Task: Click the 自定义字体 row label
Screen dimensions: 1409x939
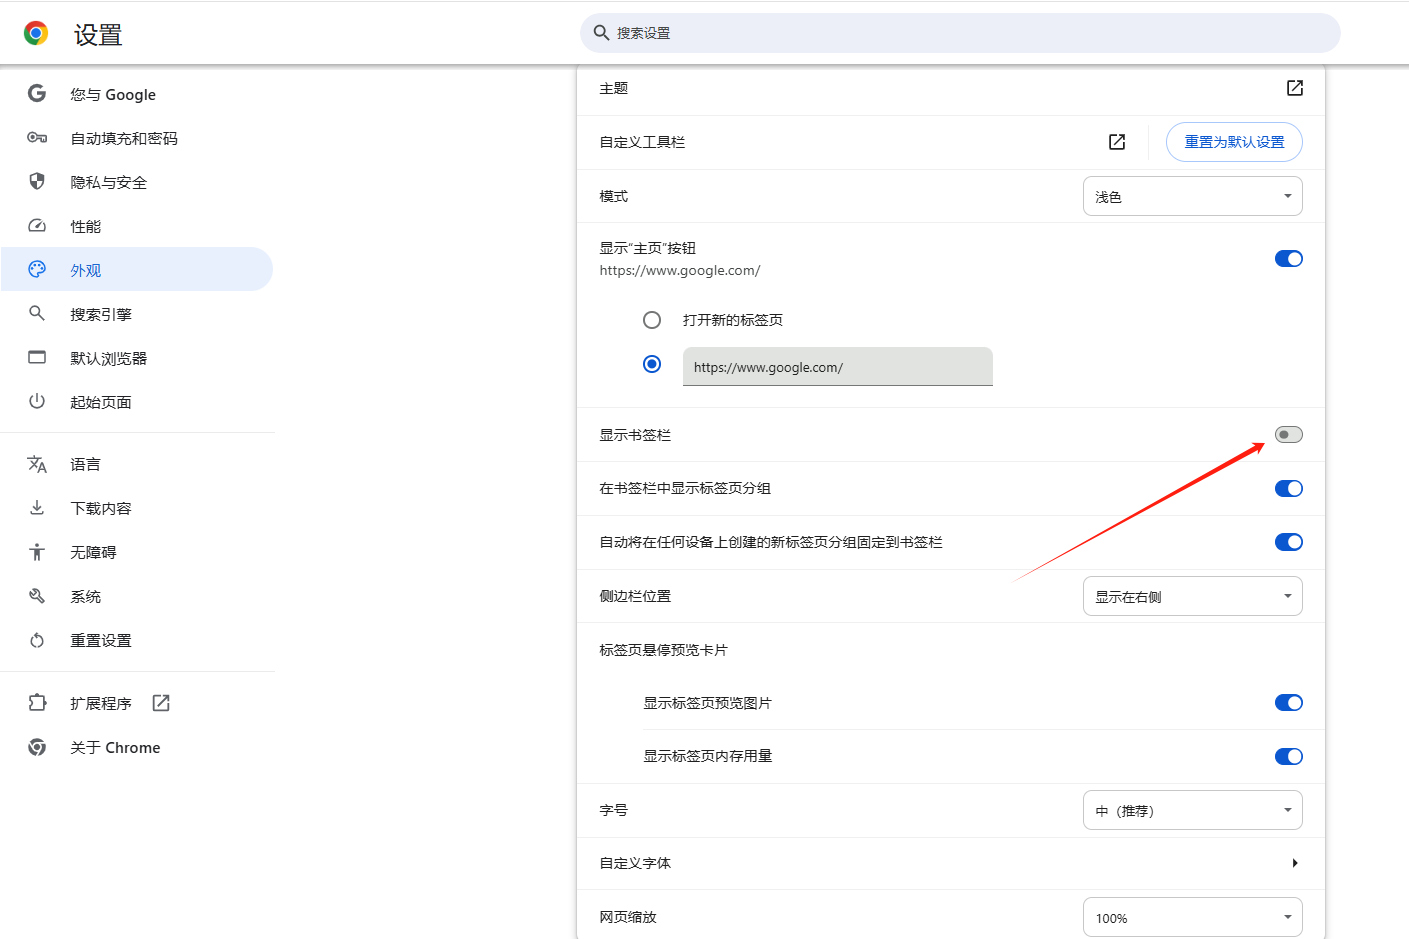Action: click(635, 864)
